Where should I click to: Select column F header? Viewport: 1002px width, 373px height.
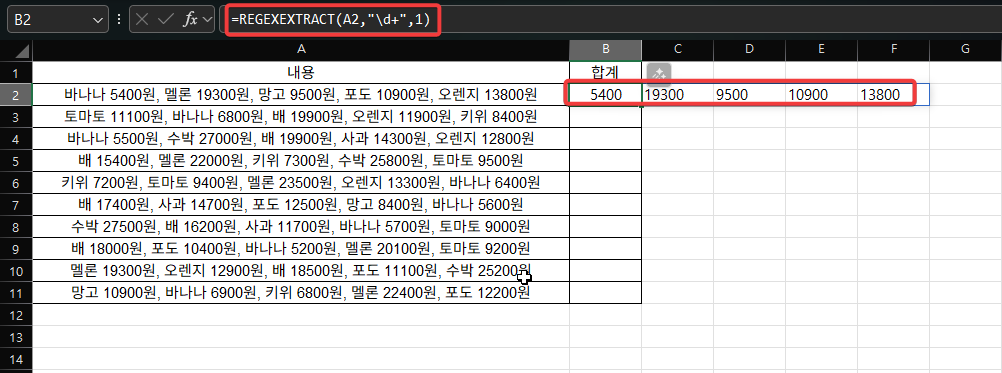(x=893, y=50)
